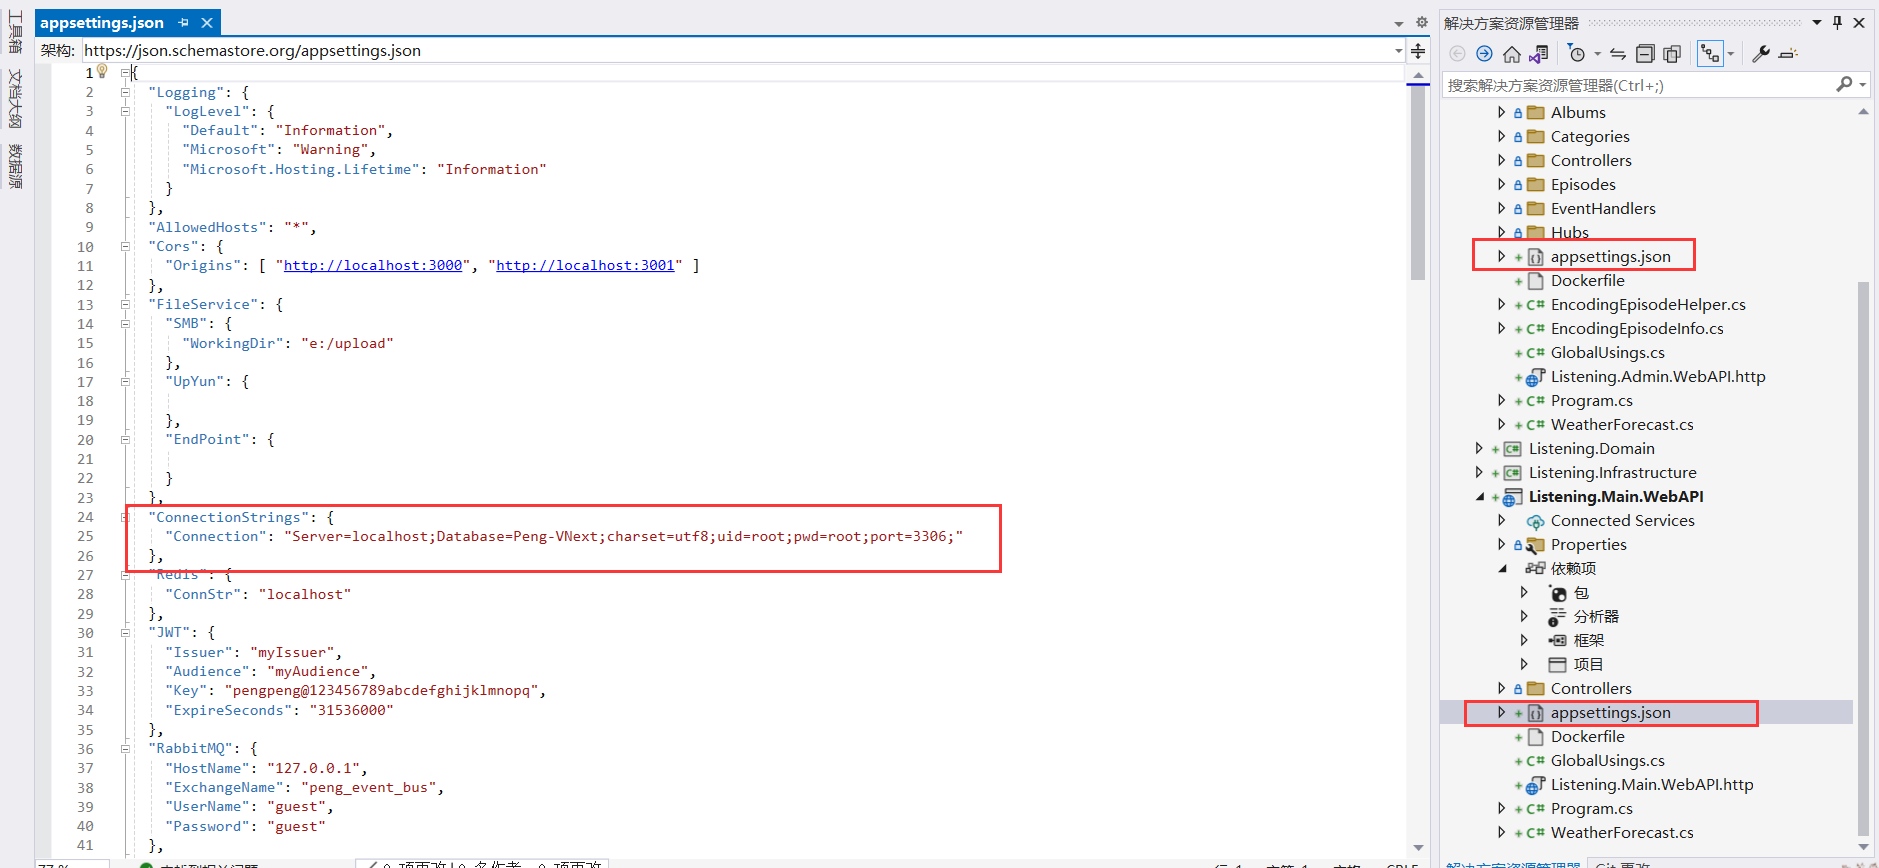Go forward in Solution Explorer
The height and width of the screenshot is (868, 1879).
pyautogui.click(x=1484, y=54)
